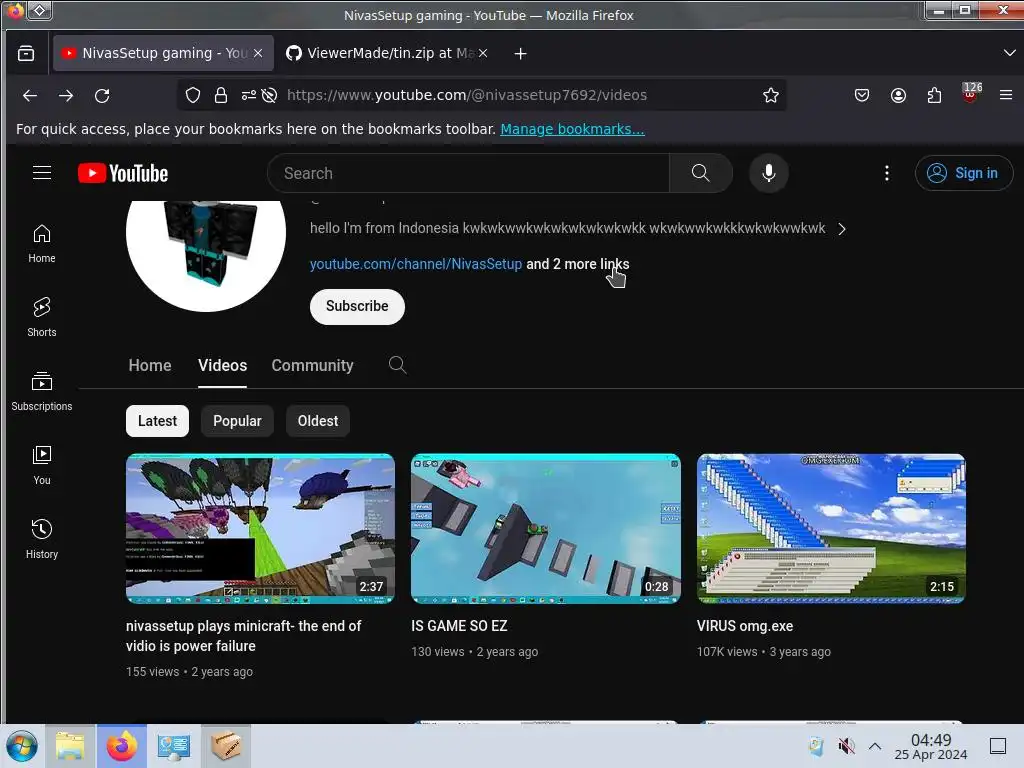The width and height of the screenshot is (1024, 768).
Task: Click the channel avatar image
Action: click(x=206, y=254)
